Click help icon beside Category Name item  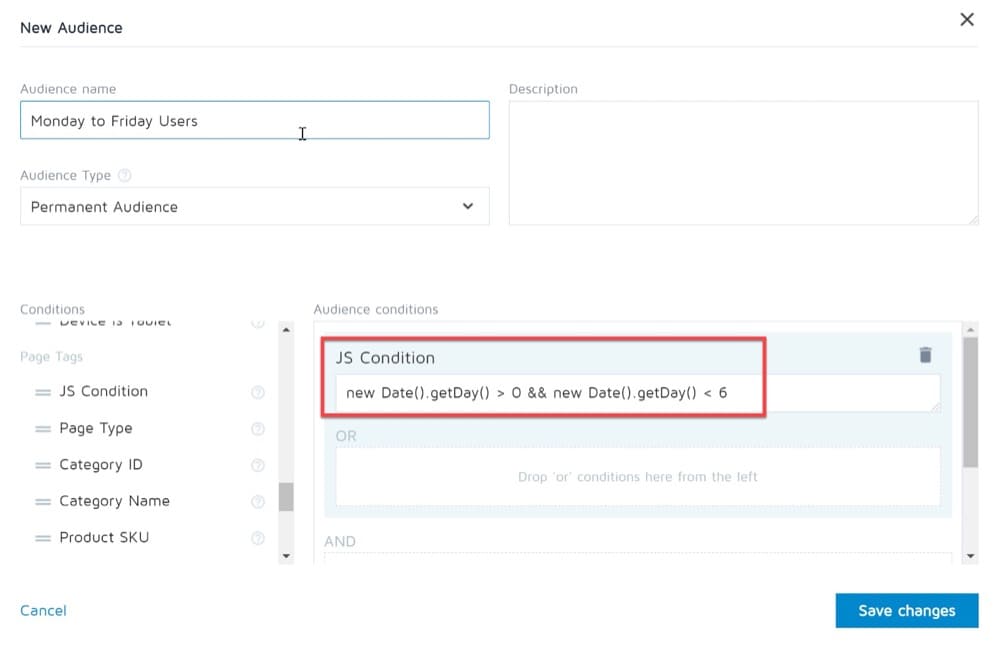pos(258,501)
